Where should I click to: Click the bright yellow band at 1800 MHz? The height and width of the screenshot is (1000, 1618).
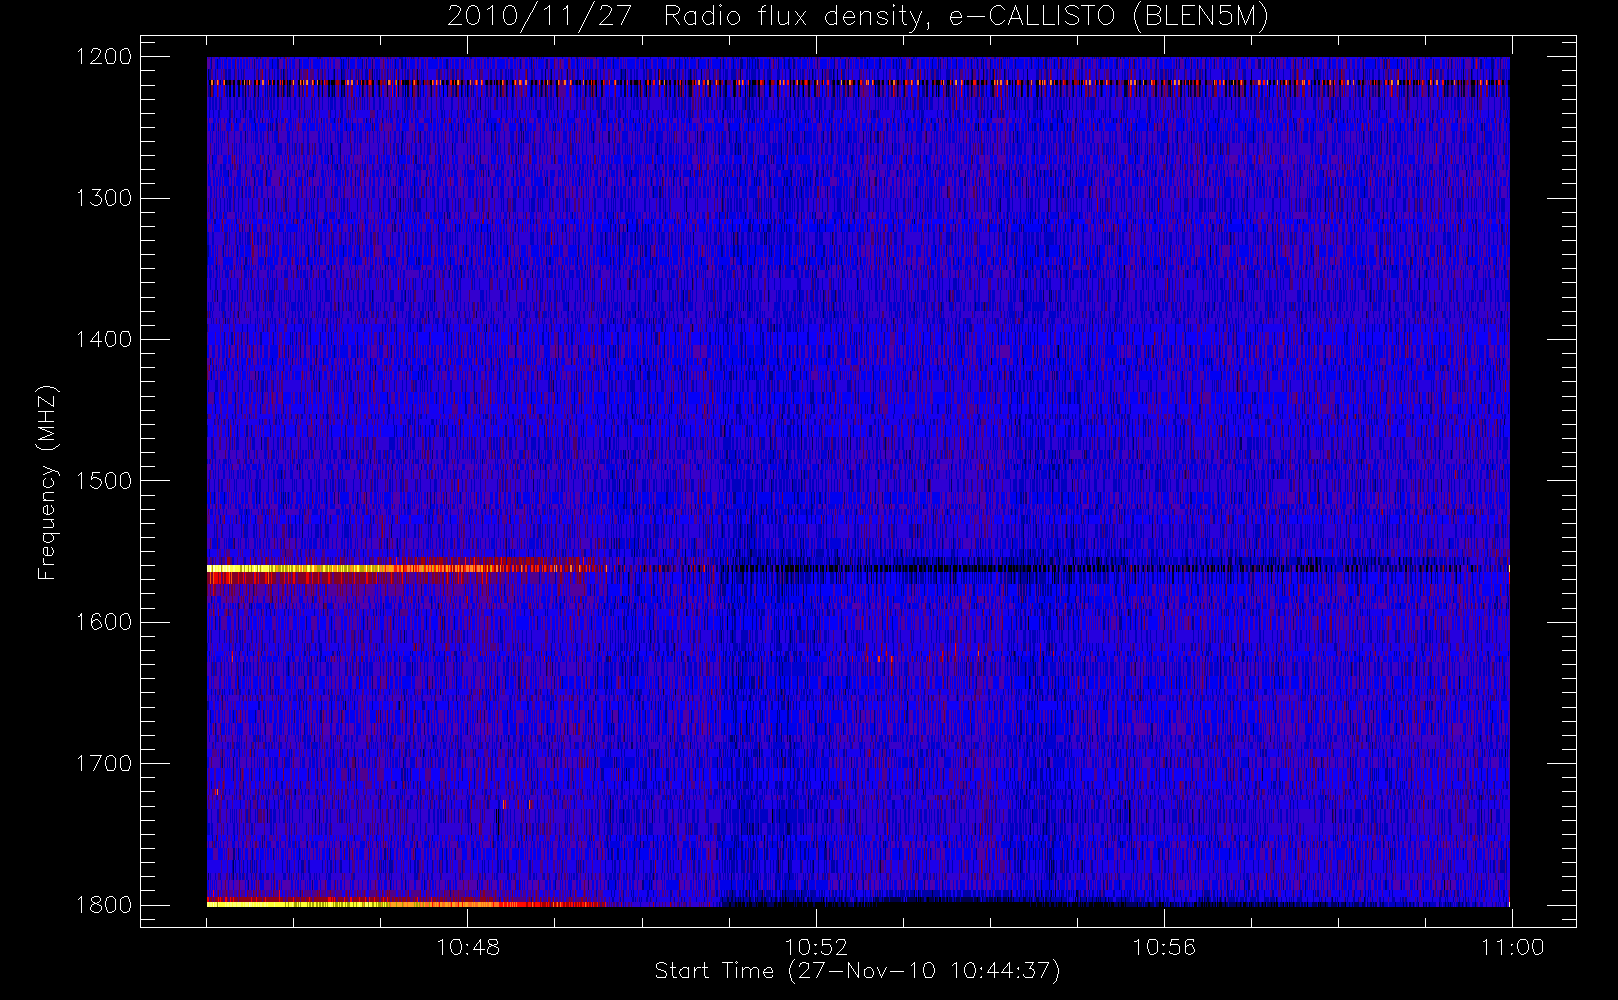click(x=400, y=904)
